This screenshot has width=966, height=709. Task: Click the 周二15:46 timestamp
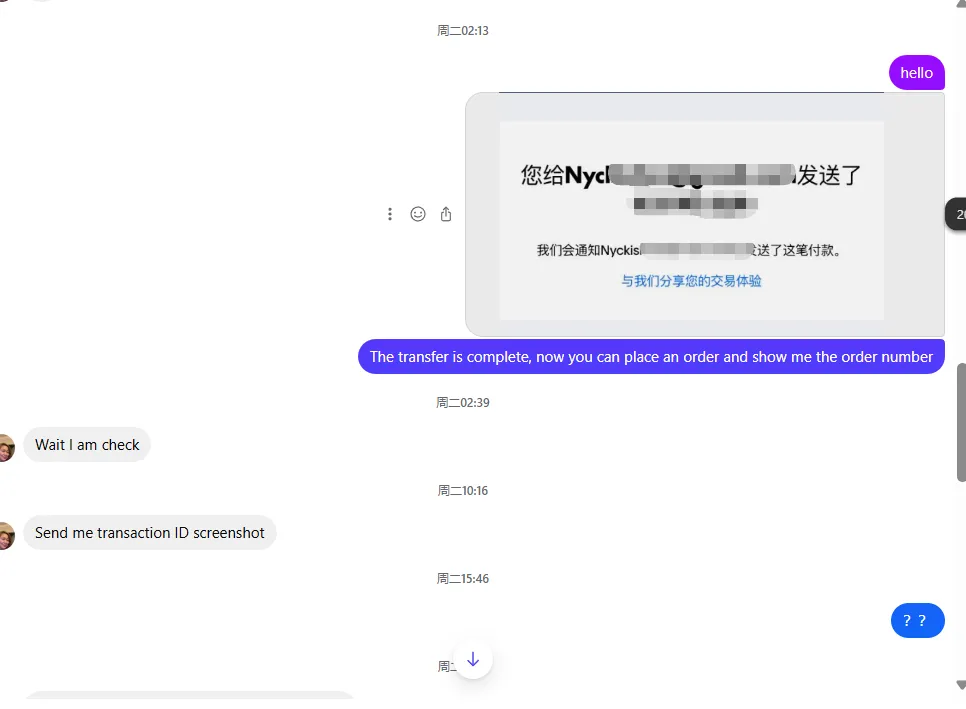tap(463, 579)
